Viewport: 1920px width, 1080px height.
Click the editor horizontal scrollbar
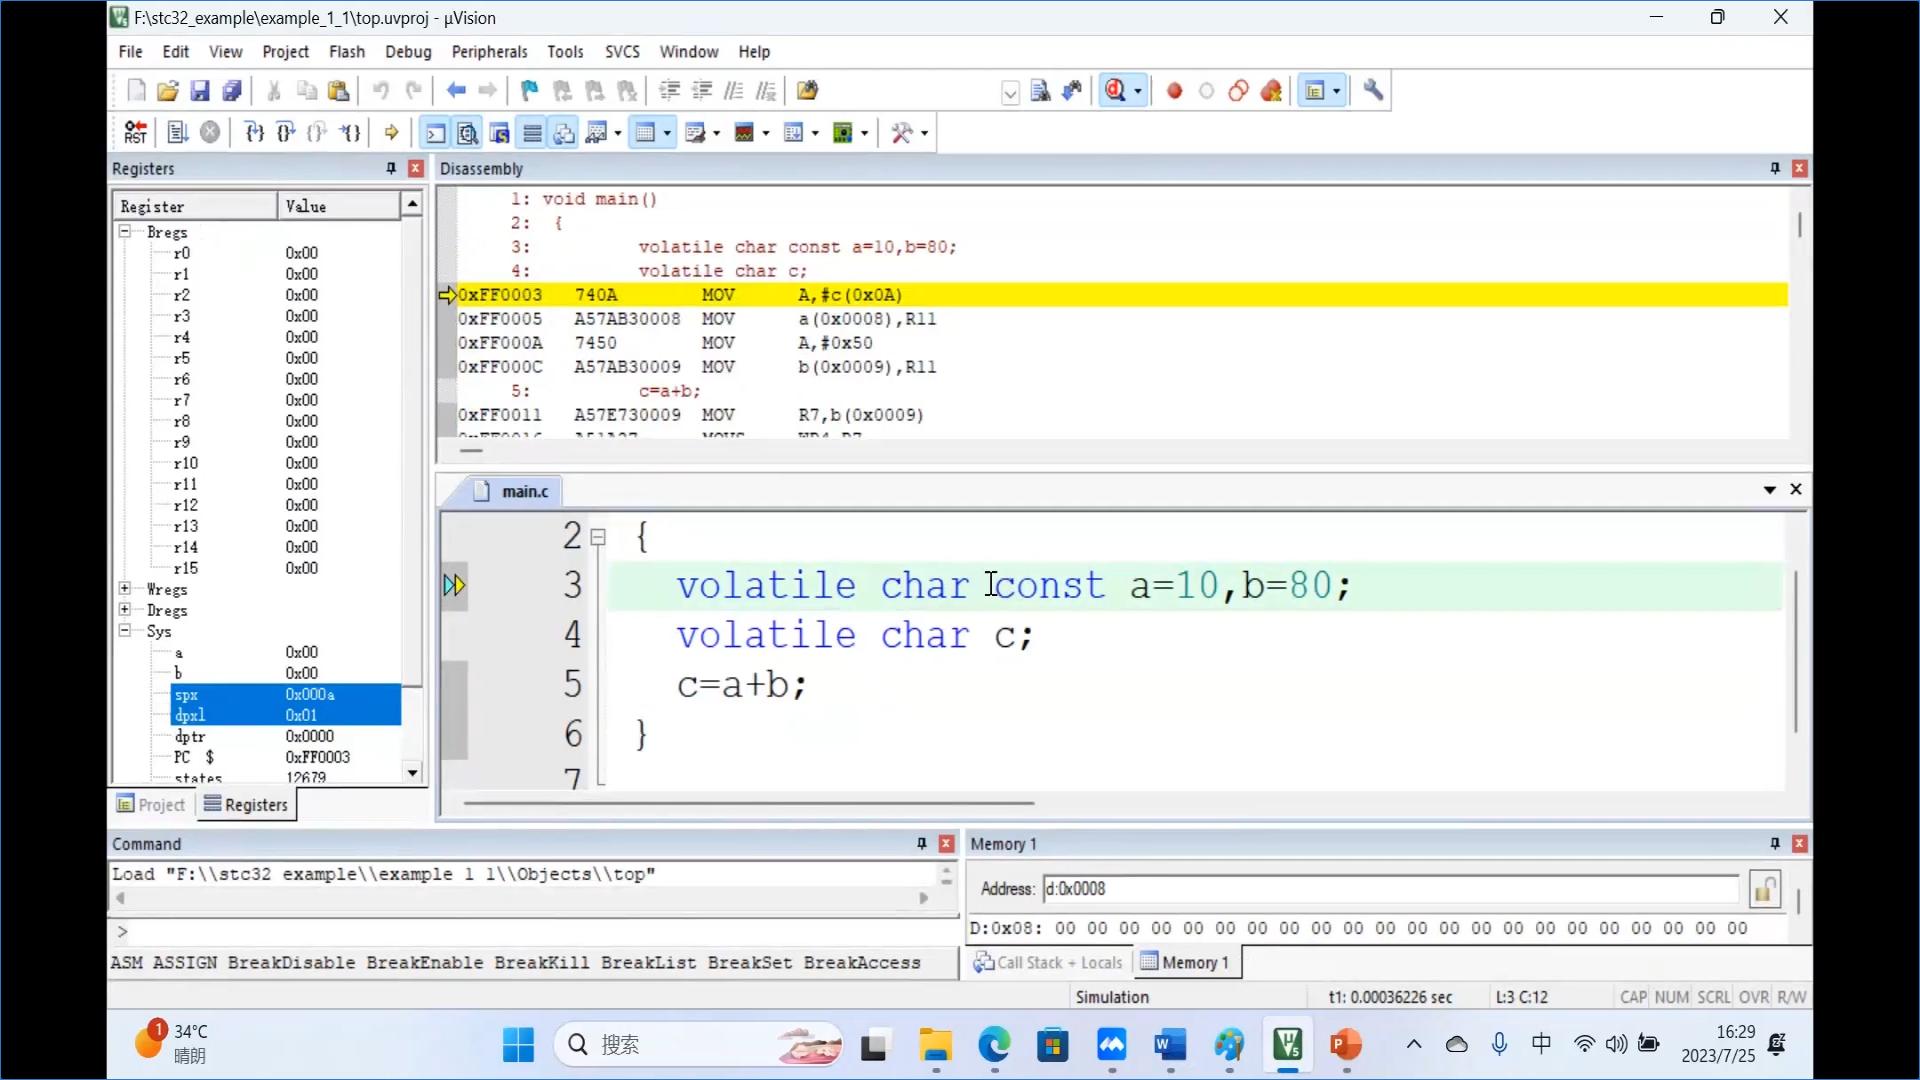[x=748, y=802]
